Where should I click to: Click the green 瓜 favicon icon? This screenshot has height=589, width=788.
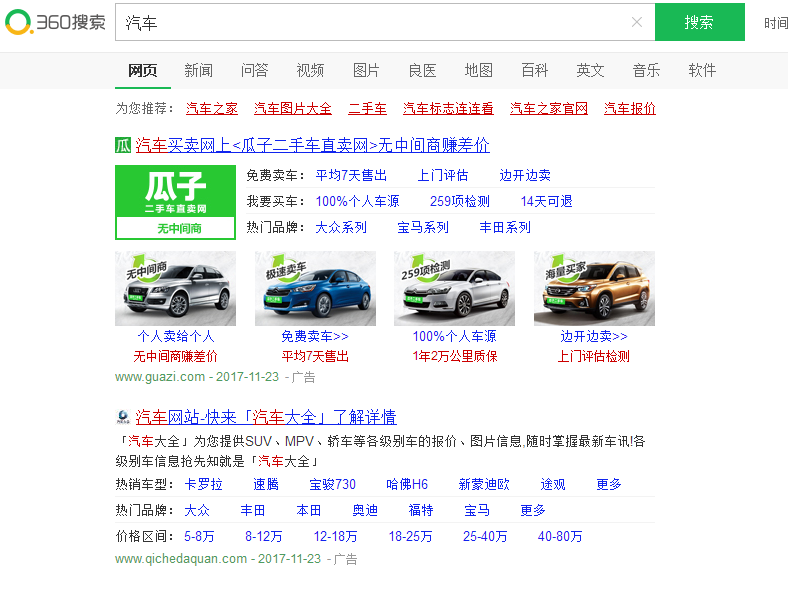[123, 145]
